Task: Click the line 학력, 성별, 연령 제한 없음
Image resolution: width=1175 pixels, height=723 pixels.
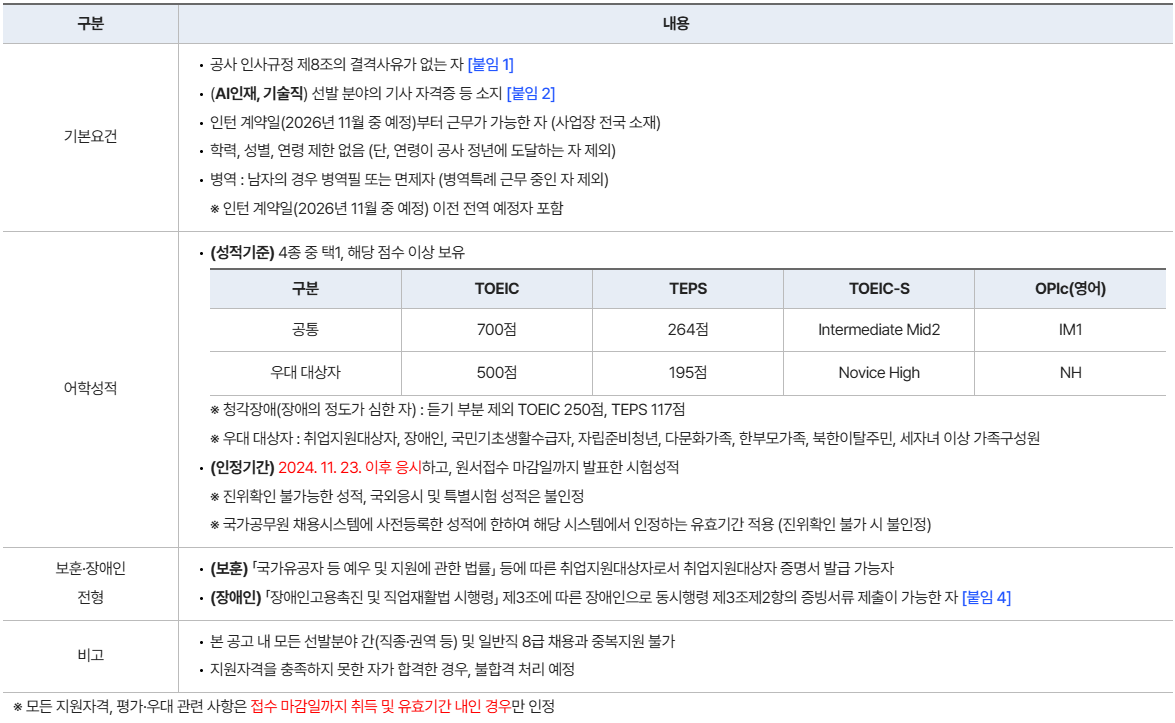Action: [x=412, y=151]
